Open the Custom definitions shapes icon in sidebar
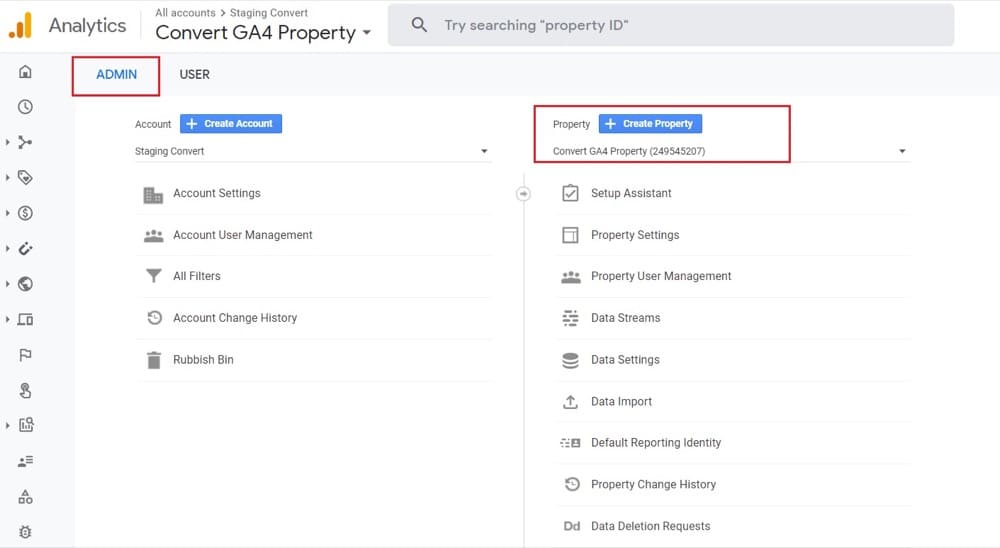1000x548 pixels. click(x=25, y=496)
